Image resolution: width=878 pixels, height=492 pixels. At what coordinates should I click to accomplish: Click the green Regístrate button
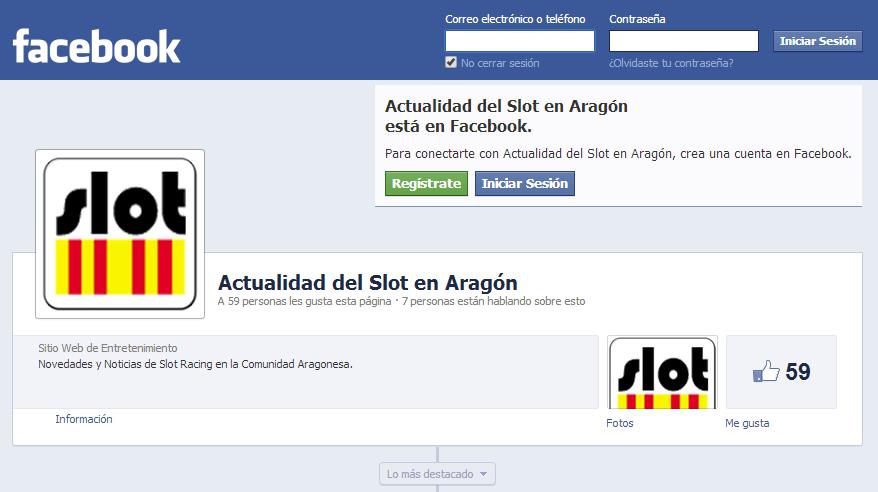click(x=426, y=184)
